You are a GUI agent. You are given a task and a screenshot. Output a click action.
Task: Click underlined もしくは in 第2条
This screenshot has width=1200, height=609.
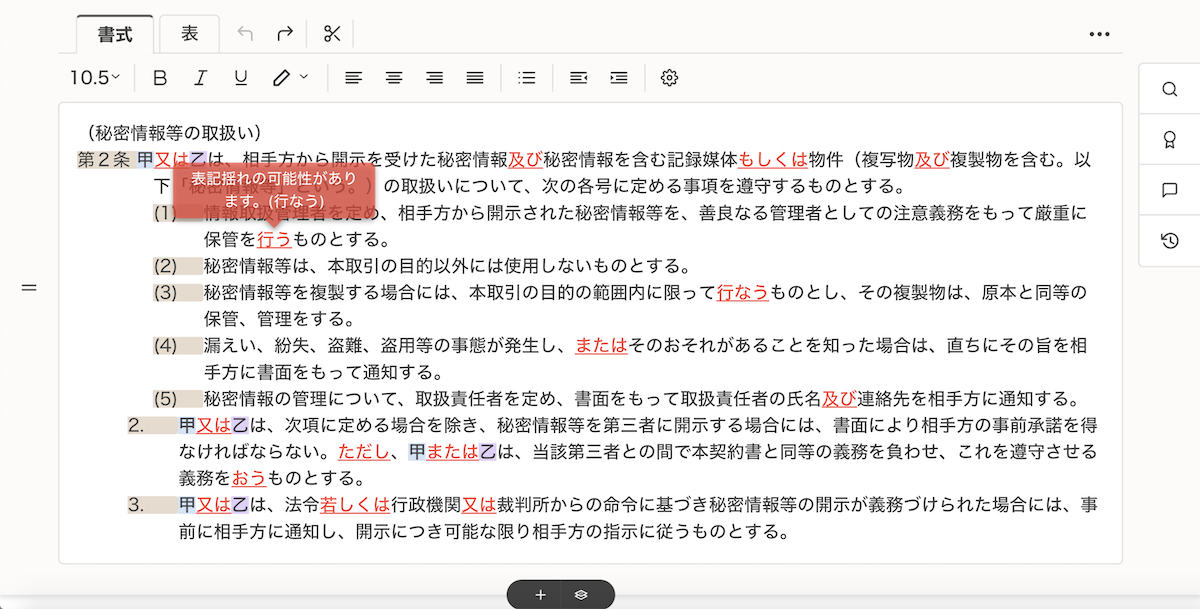tap(772, 159)
